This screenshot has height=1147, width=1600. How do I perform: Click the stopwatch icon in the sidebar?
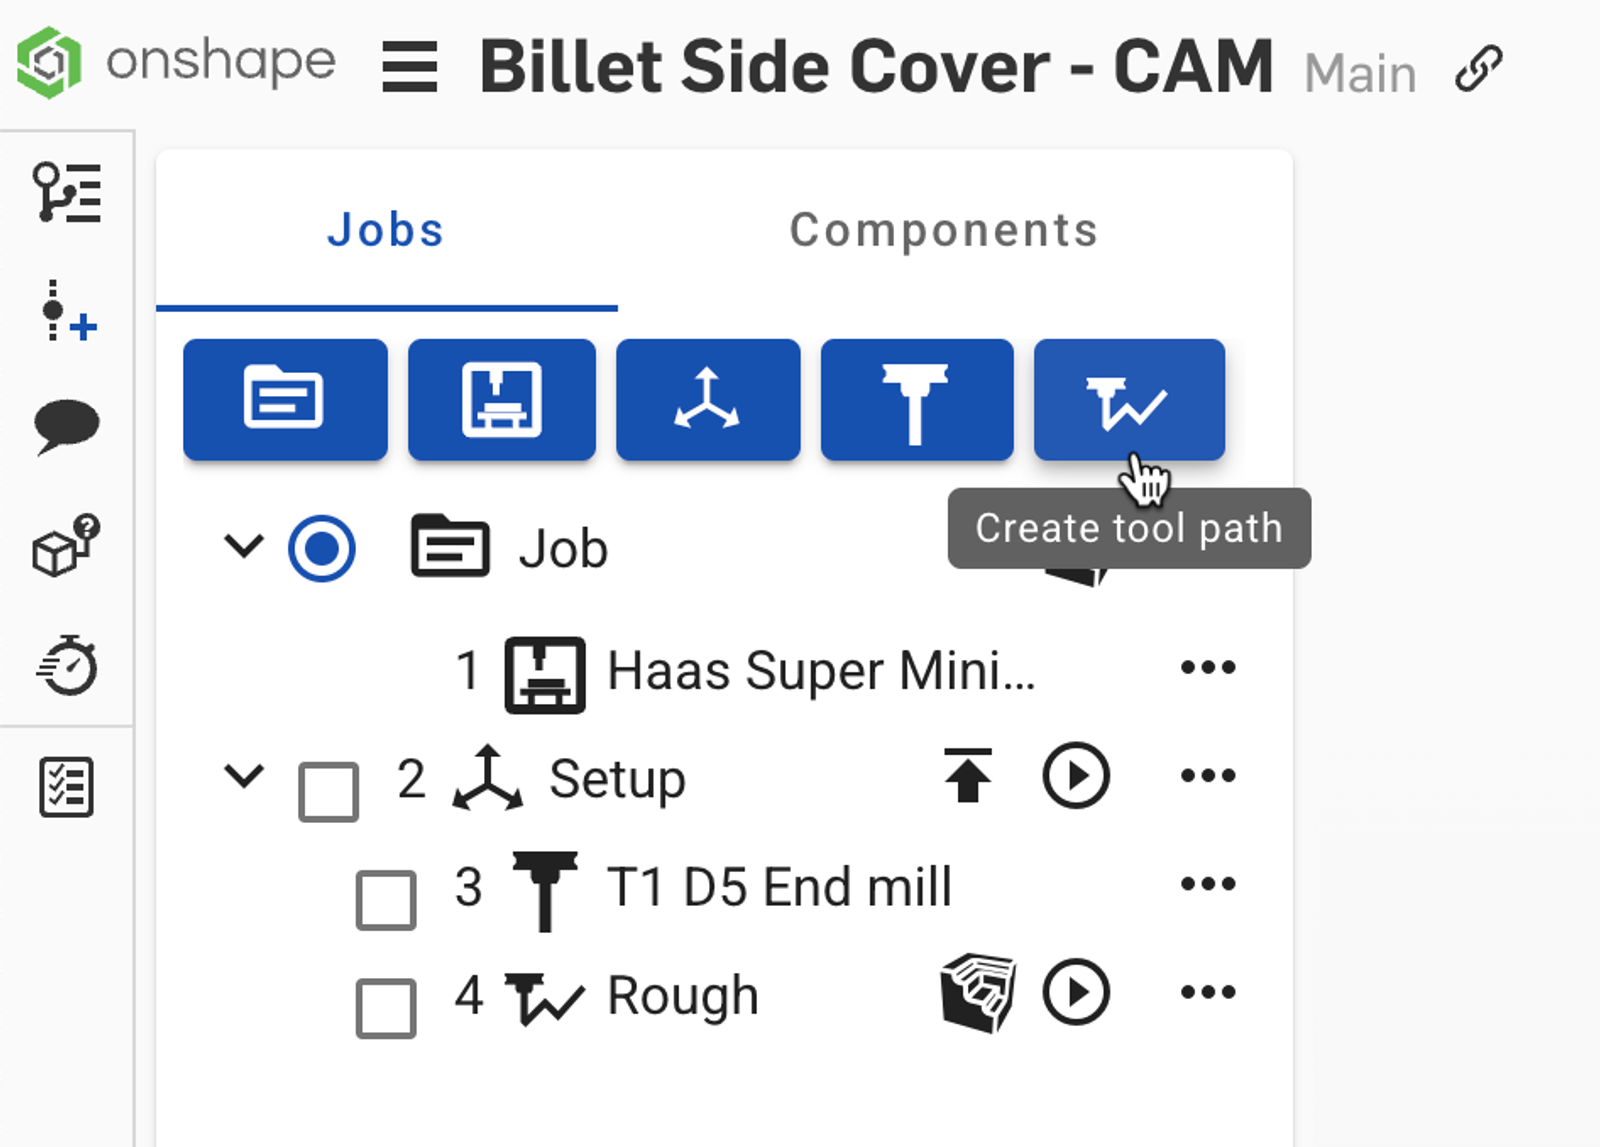[x=66, y=665]
